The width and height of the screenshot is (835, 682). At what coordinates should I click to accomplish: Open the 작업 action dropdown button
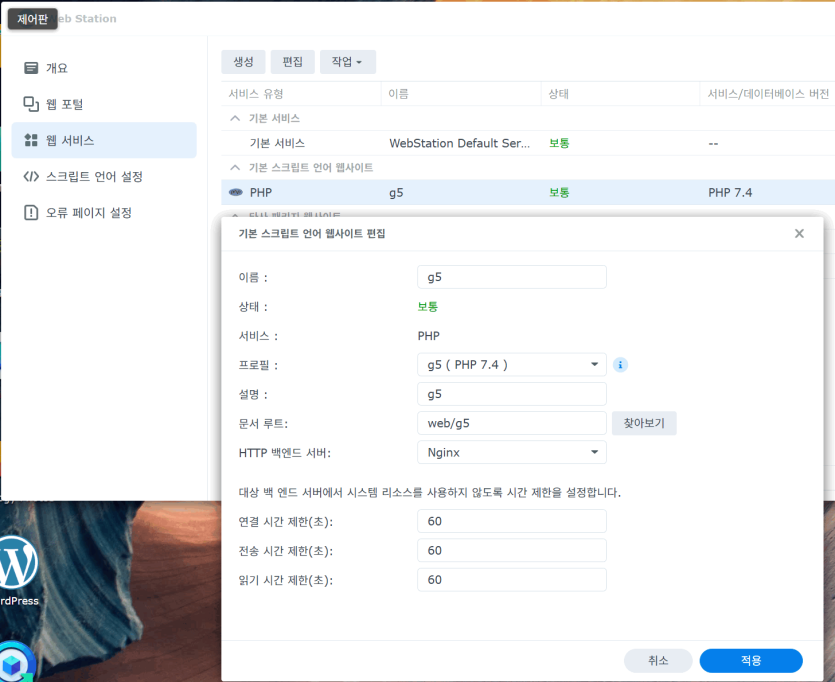(348, 62)
